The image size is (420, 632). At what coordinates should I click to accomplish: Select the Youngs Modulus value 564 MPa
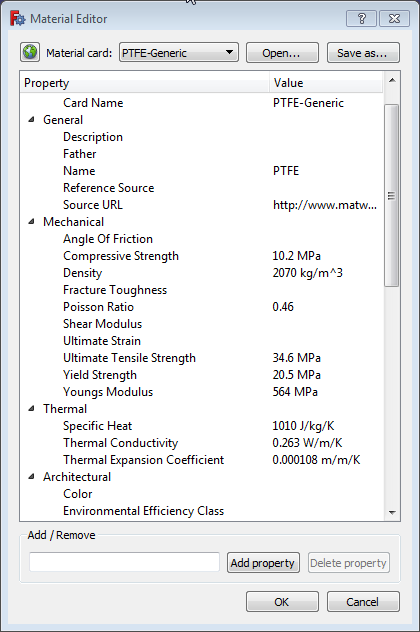[x=295, y=392]
